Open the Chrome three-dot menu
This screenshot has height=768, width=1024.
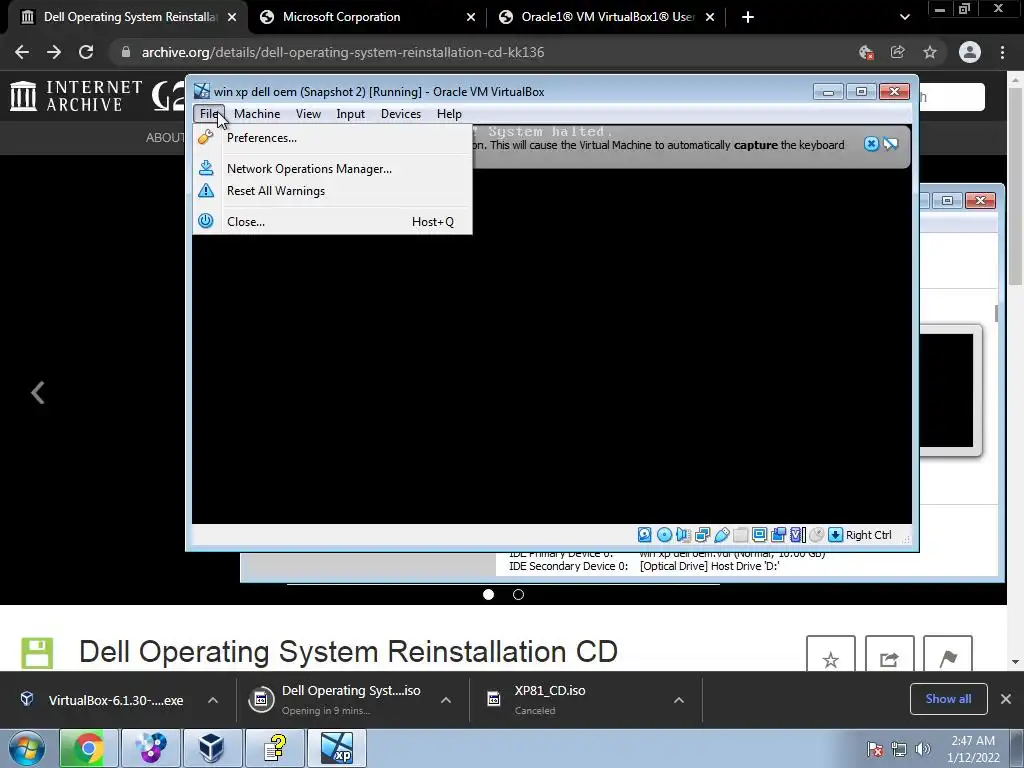[1002, 52]
